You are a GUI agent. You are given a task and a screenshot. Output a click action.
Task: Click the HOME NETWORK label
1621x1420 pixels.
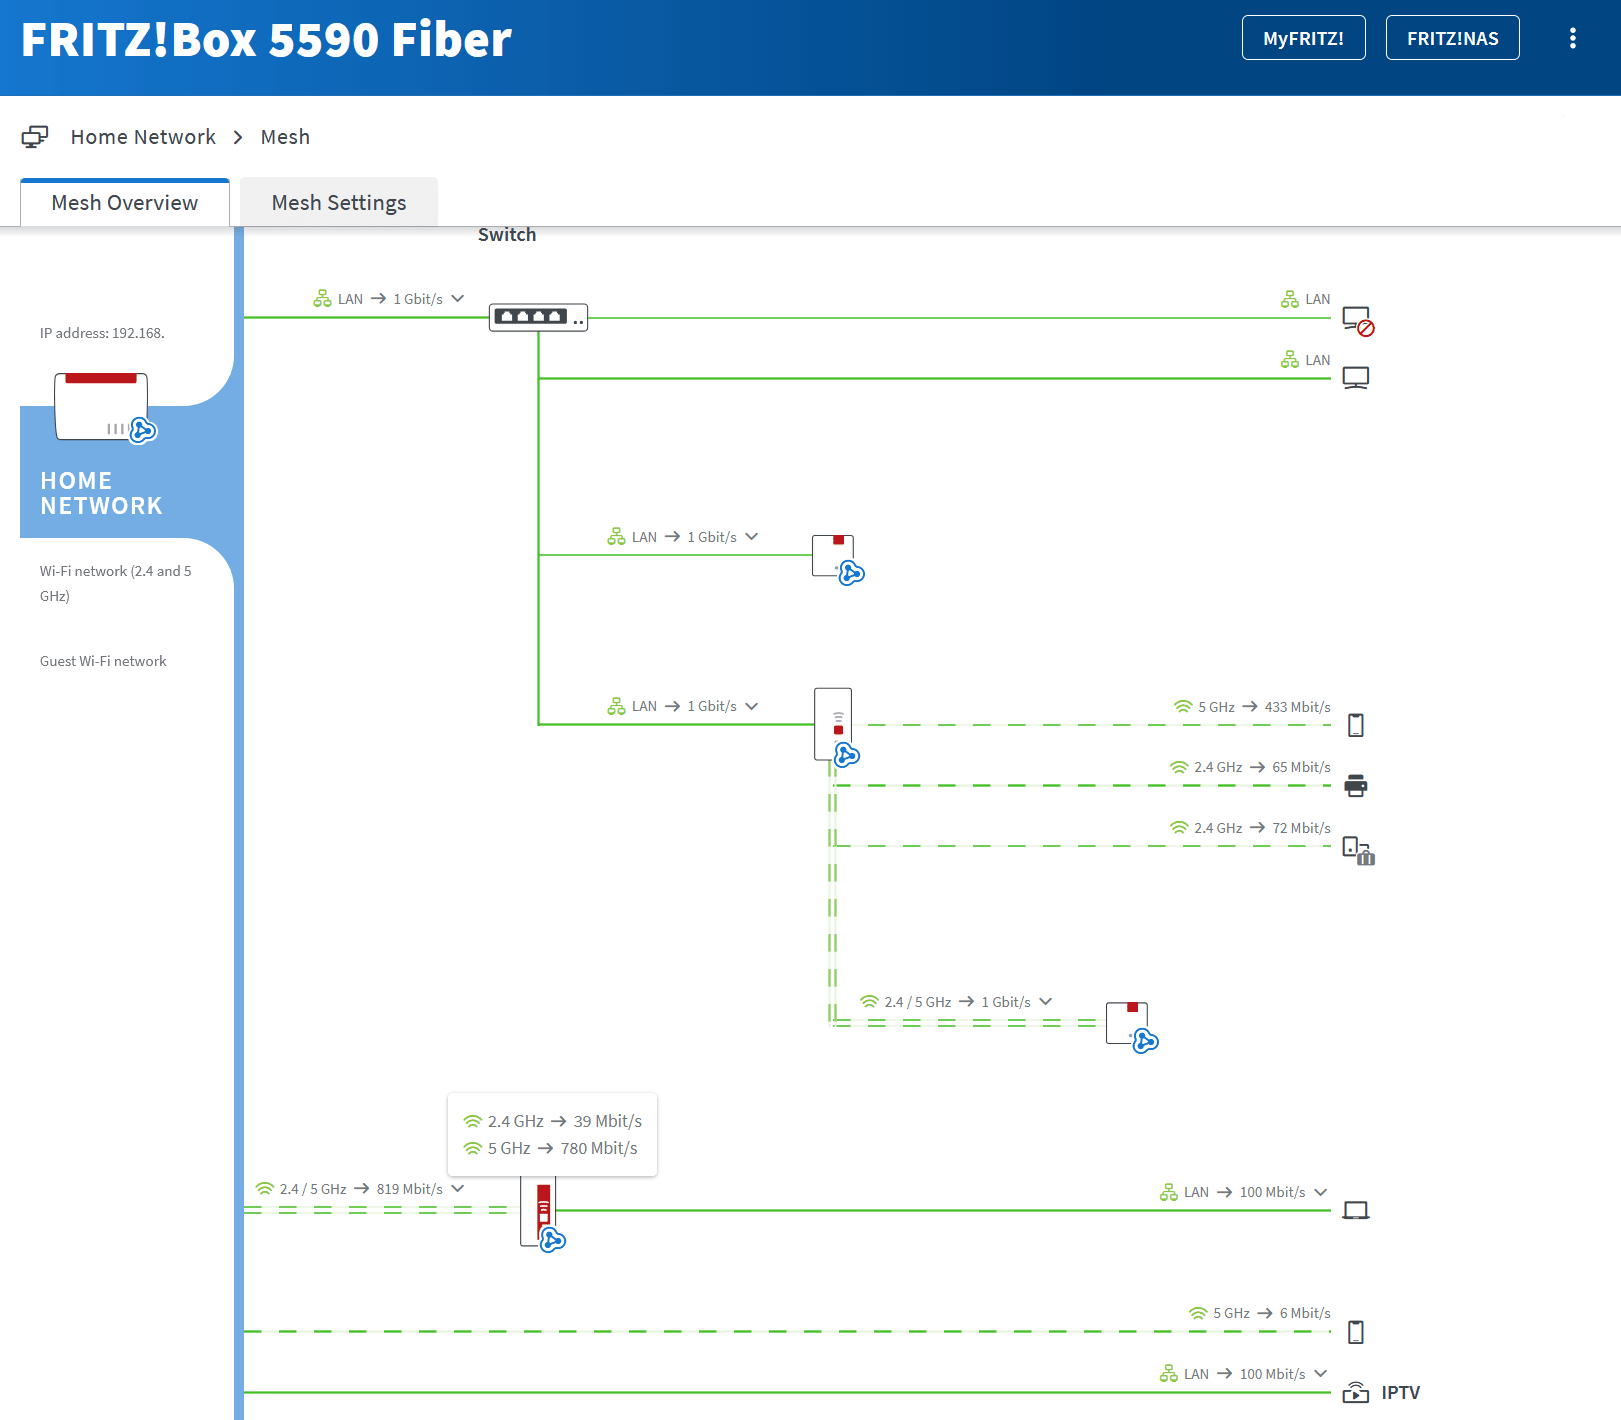pyautogui.click(x=101, y=493)
